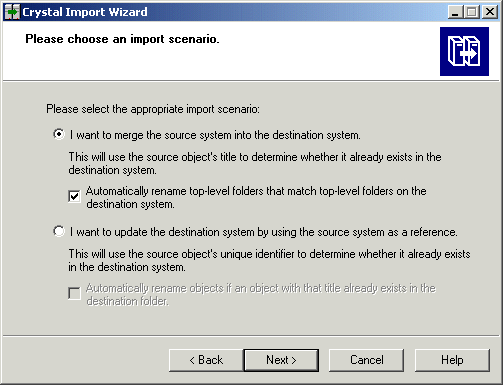Viewport: 503px width, 385px height.
Task: Click the 'I want to merge the source system' label
Action: click(x=215, y=135)
